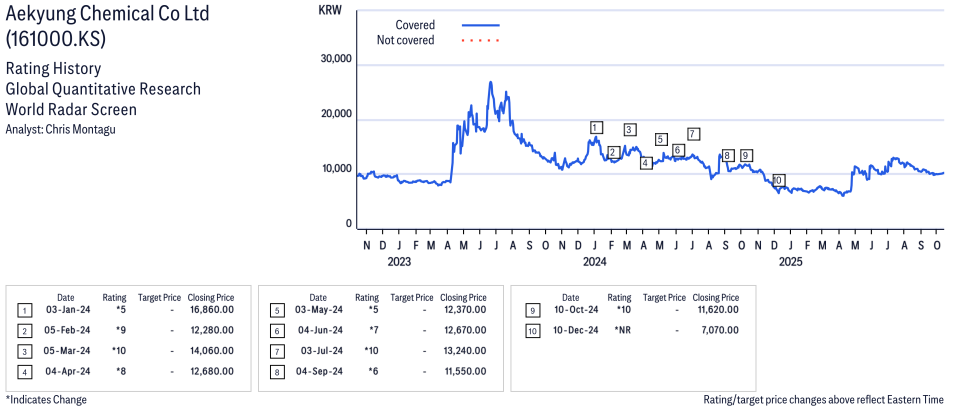Select chart marker 8 on the price chart

[727, 155]
